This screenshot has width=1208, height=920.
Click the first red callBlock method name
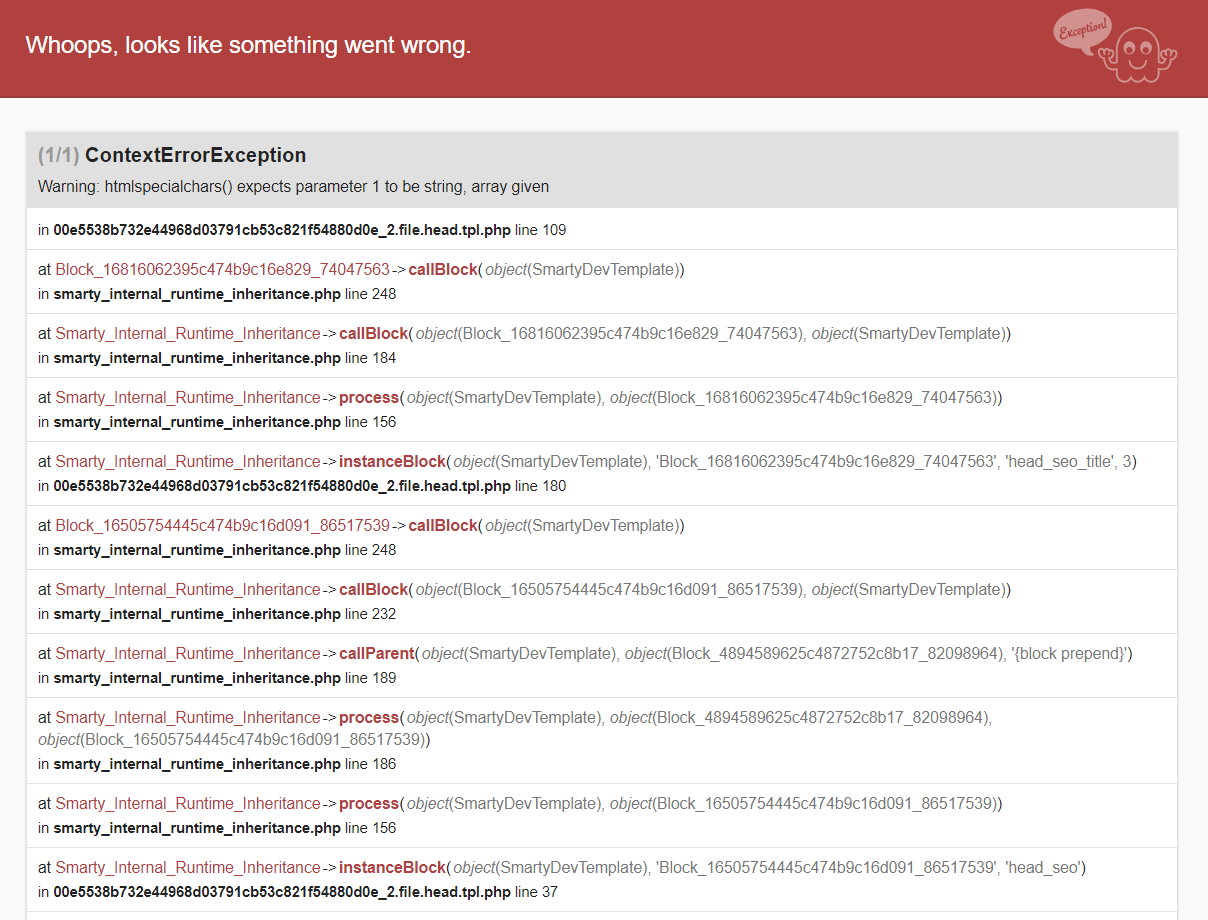click(x=443, y=269)
